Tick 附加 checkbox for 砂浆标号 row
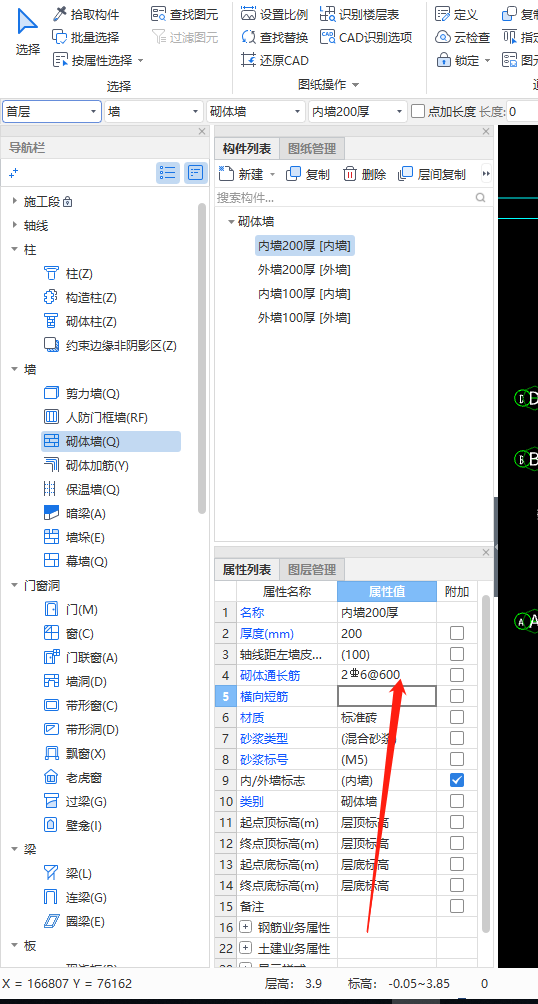Image resolution: width=538 pixels, height=1004 pixels. tap(457, 759)
